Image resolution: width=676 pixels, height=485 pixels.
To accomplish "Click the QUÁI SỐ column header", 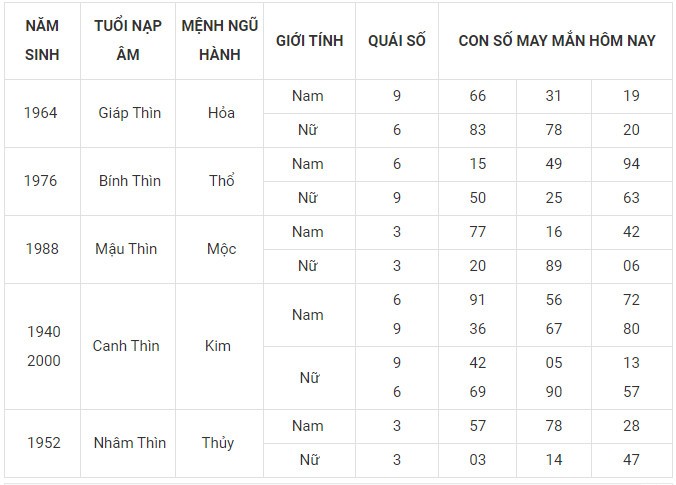I will point(396,40).
